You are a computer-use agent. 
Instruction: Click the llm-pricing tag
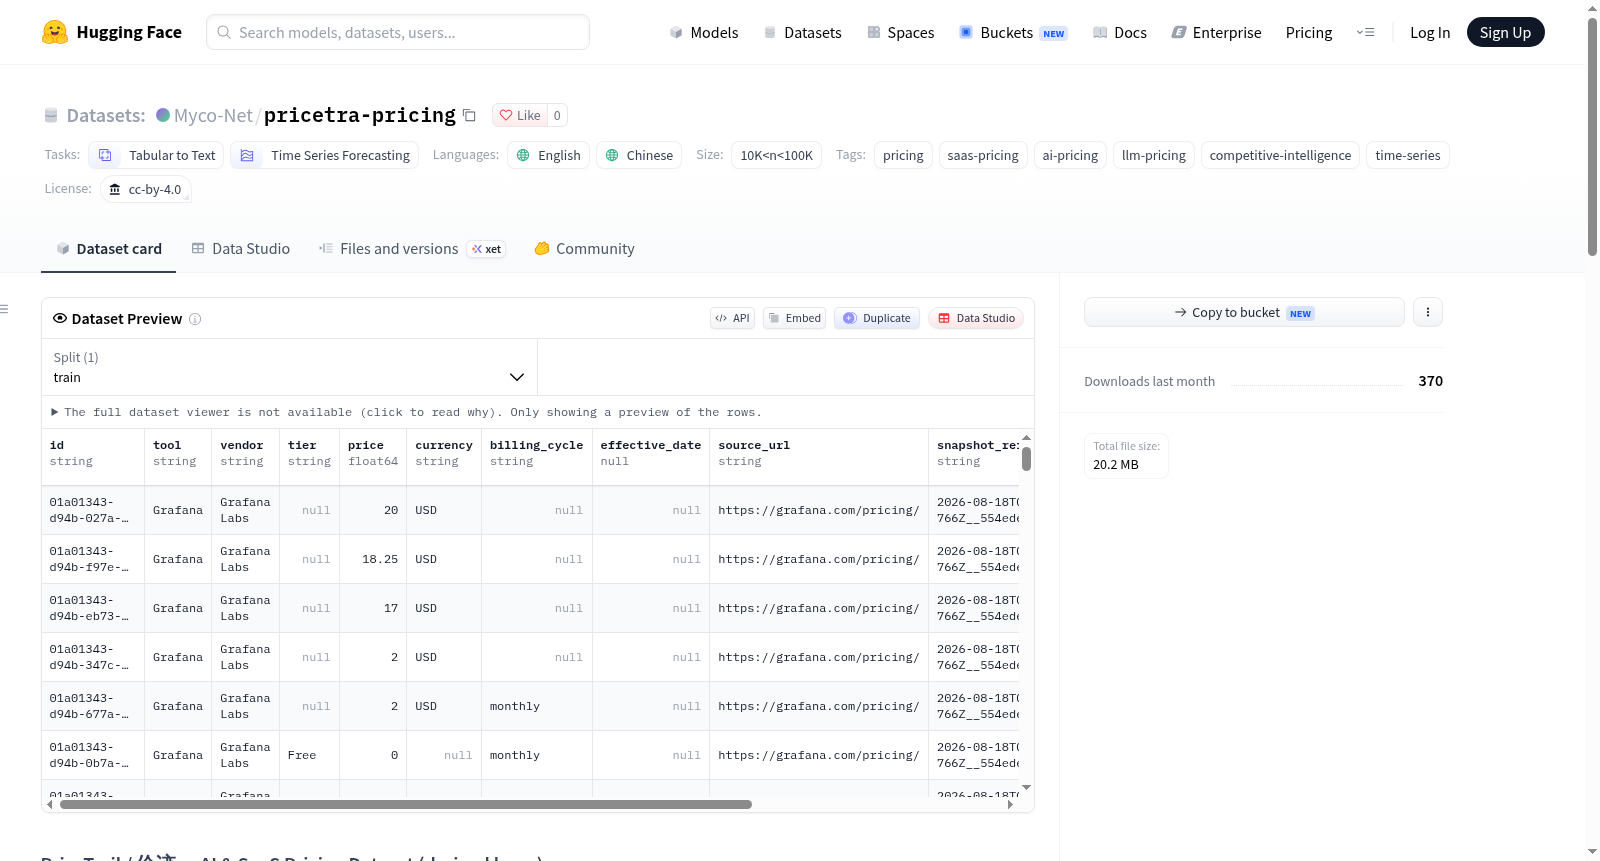pyautogui.click(x=1154, y=155)
